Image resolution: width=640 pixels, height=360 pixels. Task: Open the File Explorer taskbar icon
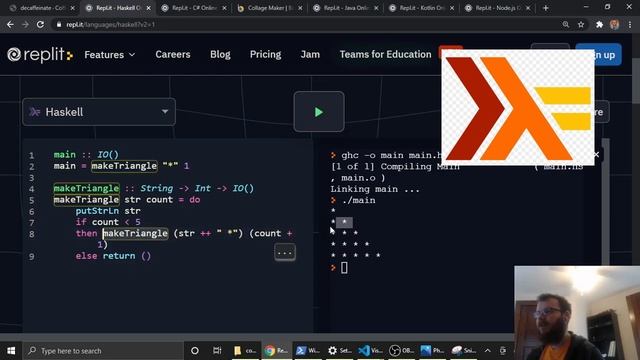245,351
